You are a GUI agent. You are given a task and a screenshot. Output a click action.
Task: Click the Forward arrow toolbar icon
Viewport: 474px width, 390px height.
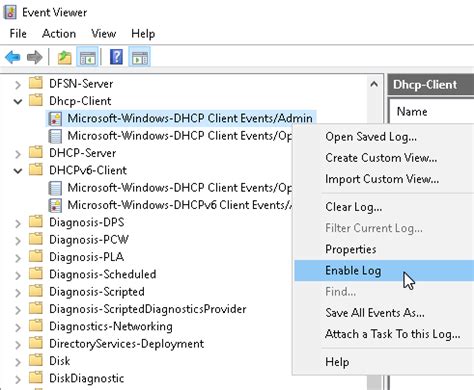click(x=35, y=57)
